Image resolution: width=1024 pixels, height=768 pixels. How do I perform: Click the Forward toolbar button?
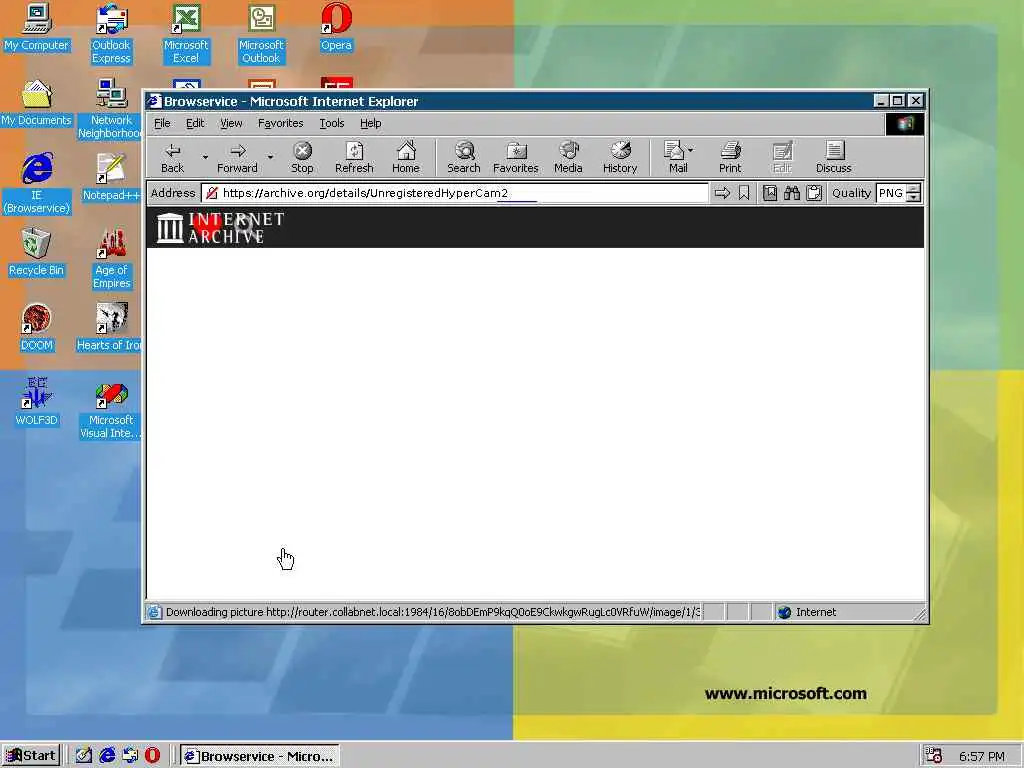(238, 158)
